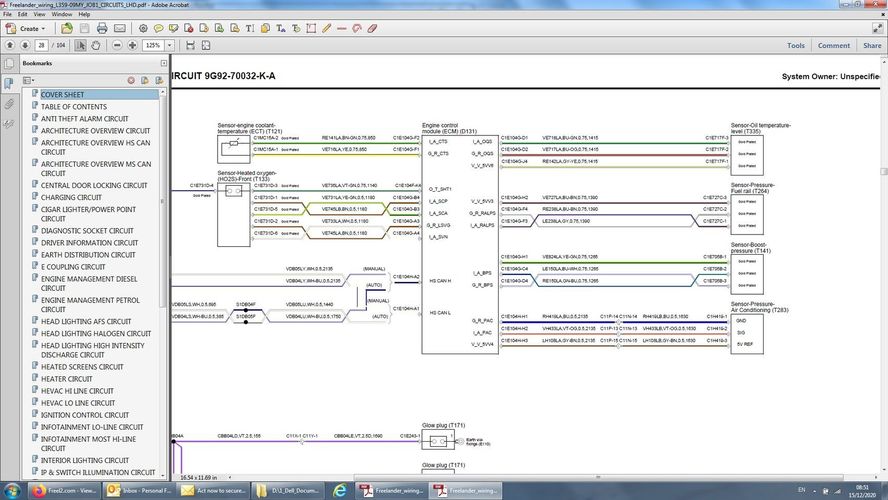
Task: Click the Open file folder icon
Action: tap(67, 28)
